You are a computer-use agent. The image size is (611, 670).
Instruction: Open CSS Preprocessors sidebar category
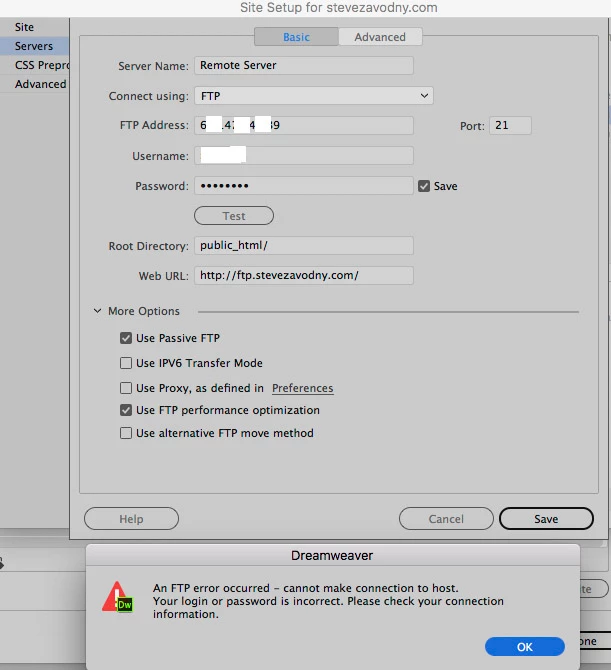(34, 65)
